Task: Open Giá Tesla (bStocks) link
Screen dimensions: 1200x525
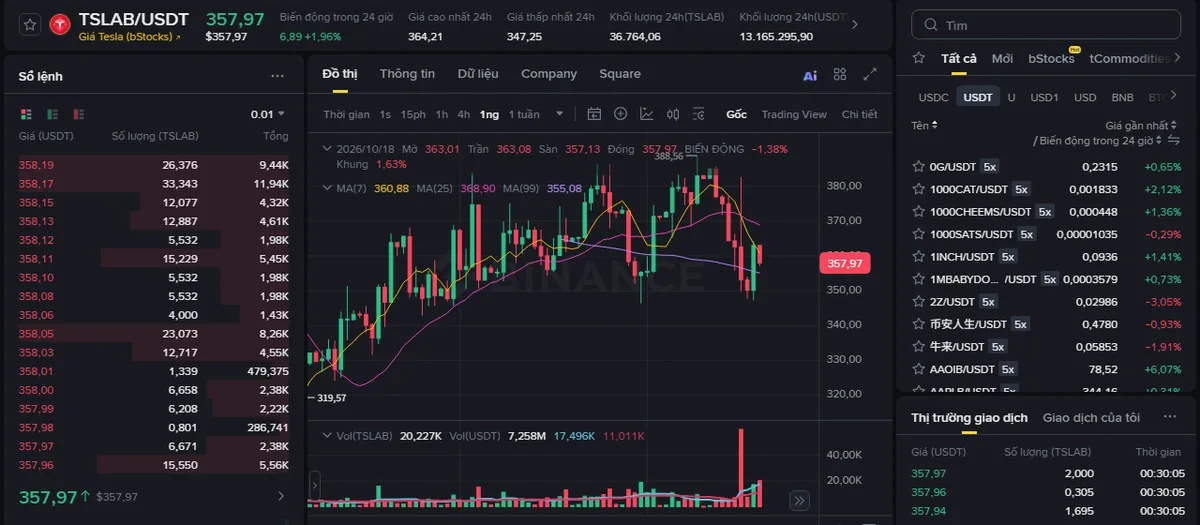Action: point(130,37)
